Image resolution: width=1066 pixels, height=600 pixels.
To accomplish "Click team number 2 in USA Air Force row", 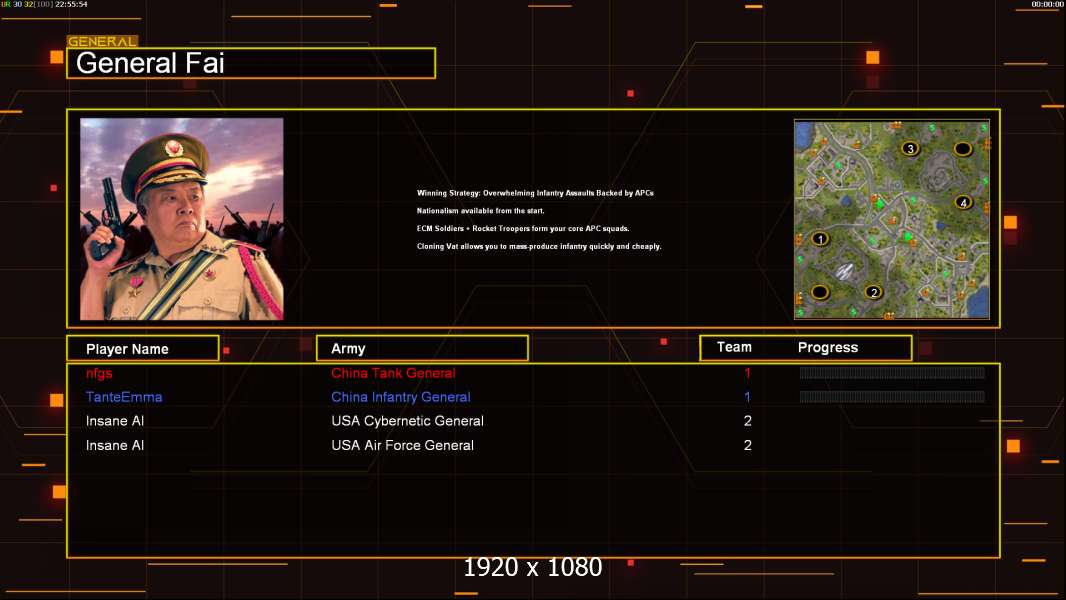I will click(747, 446).
